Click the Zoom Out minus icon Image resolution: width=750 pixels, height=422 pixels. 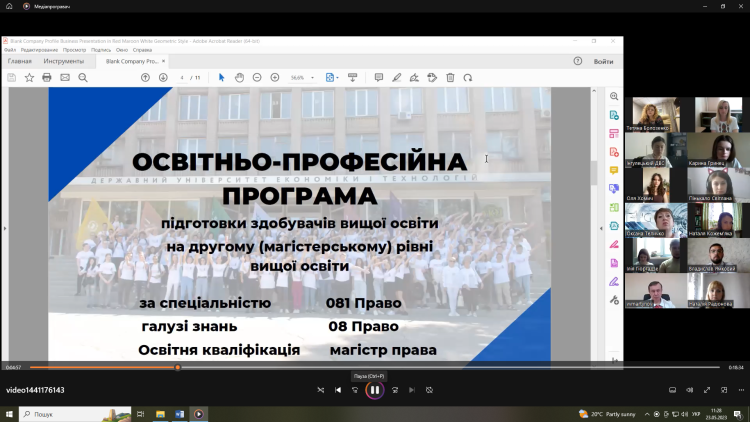(x=257, y=77)
